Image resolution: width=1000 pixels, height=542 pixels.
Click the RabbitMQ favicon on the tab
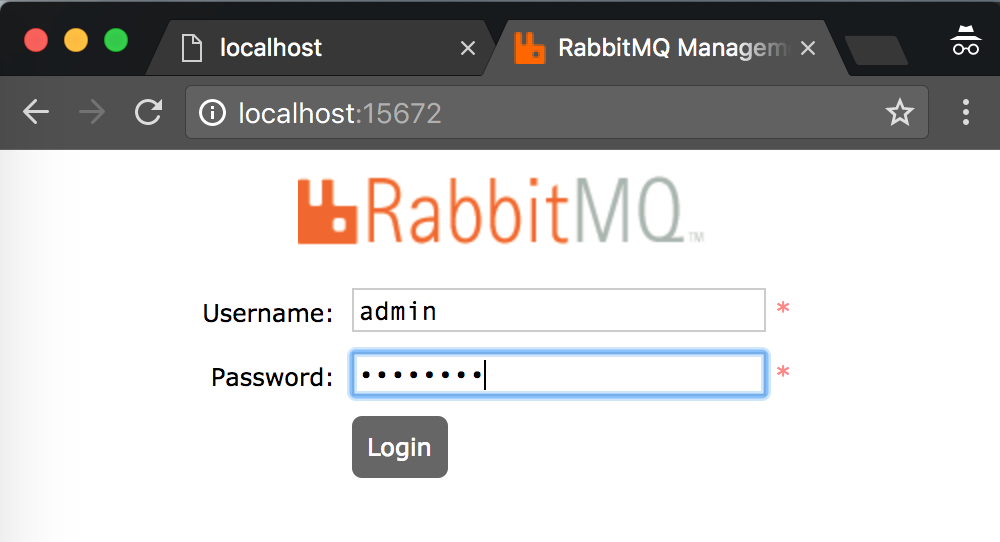(529, 48)
